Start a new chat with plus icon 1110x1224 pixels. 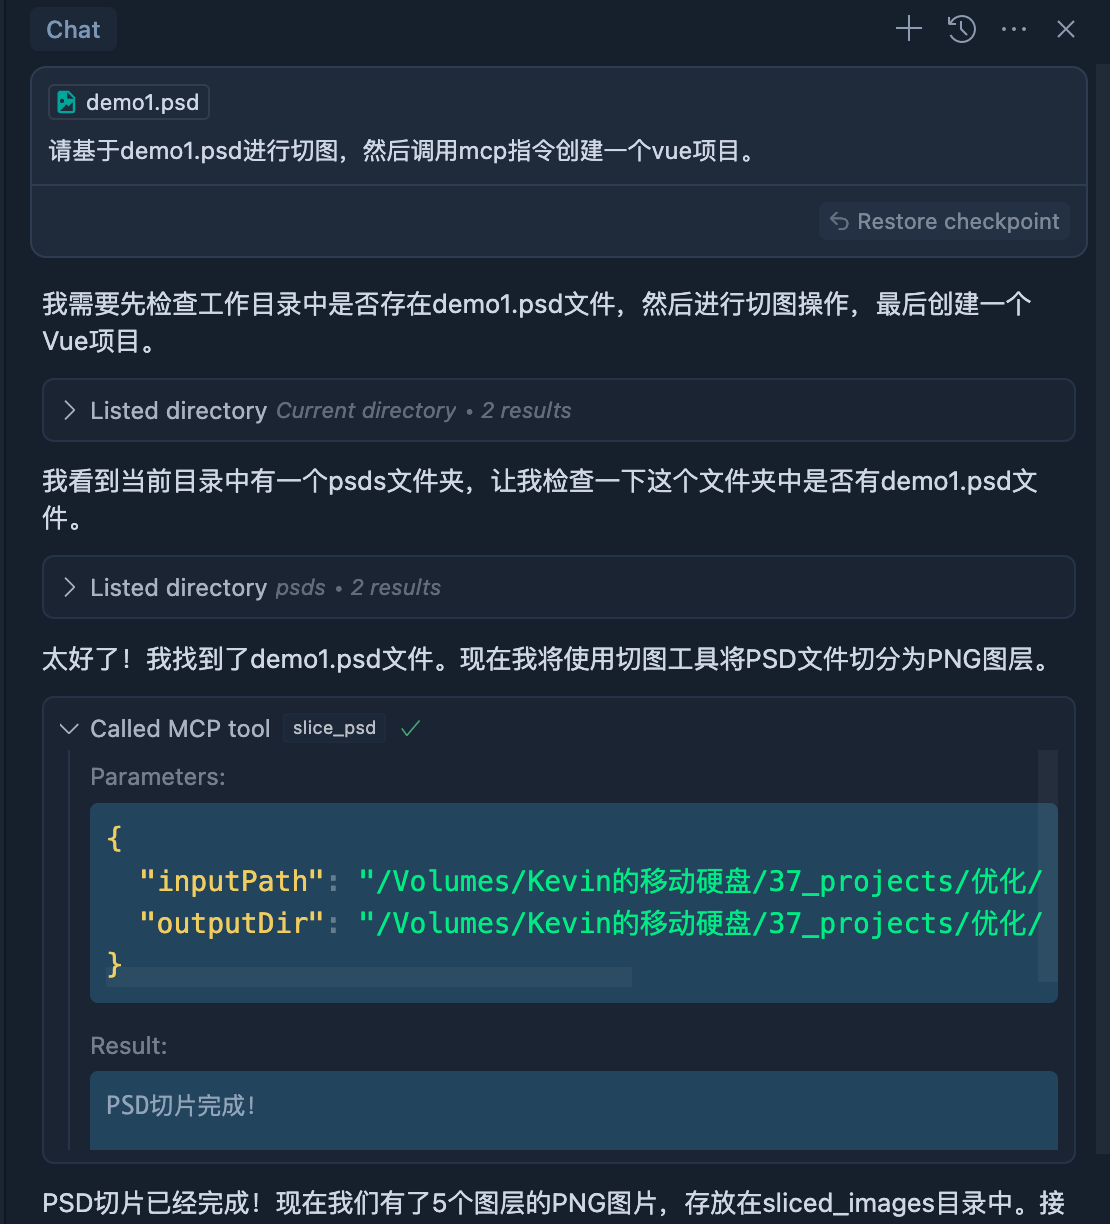tap(908, 29)
